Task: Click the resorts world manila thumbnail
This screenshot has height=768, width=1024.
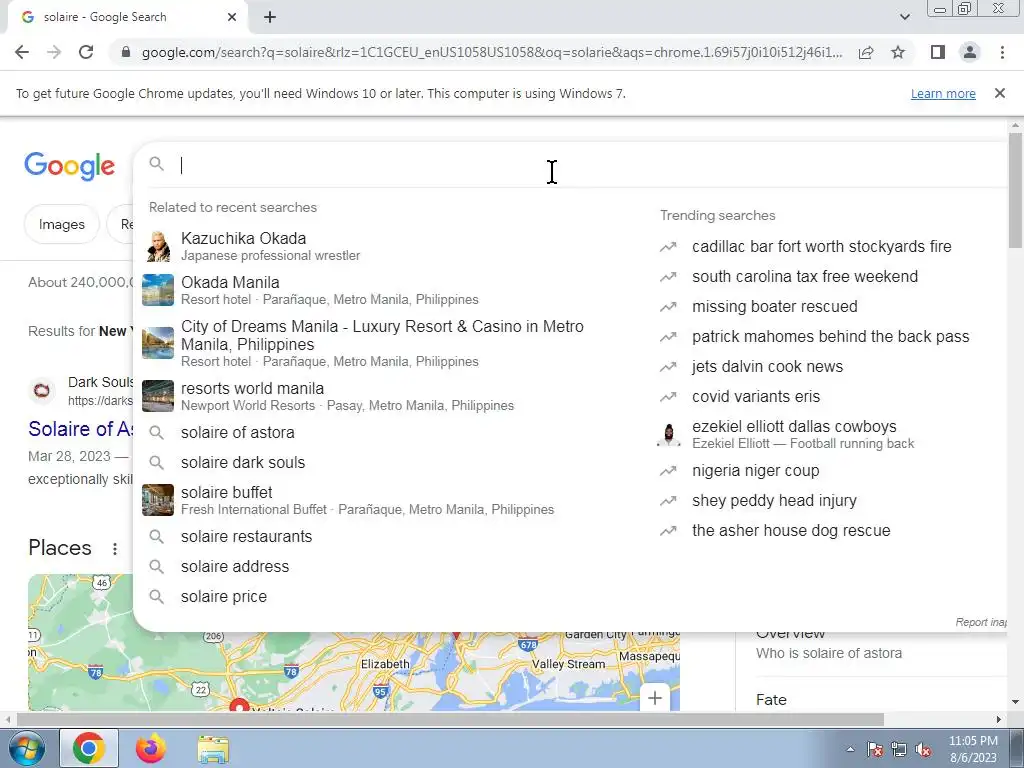Action: (158, 396)
